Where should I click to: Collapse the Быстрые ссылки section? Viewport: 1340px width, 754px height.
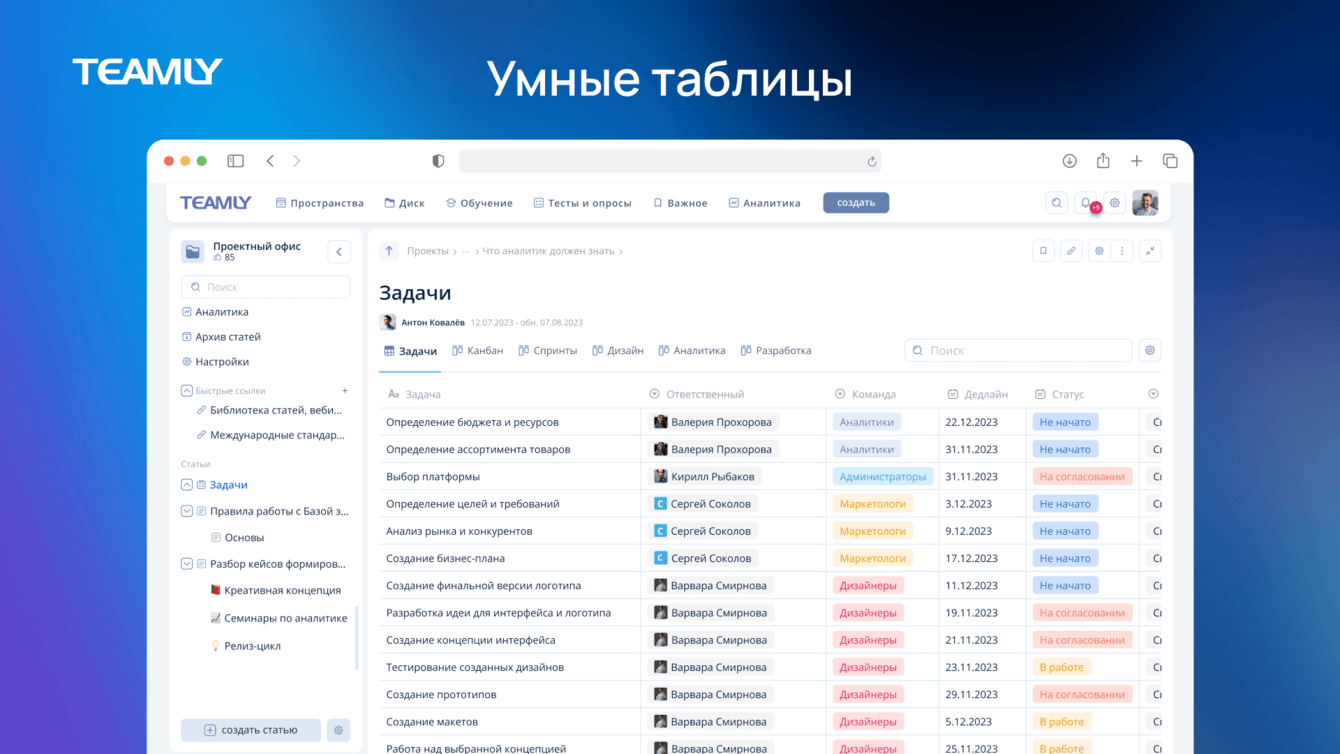(x=187, y=391)
